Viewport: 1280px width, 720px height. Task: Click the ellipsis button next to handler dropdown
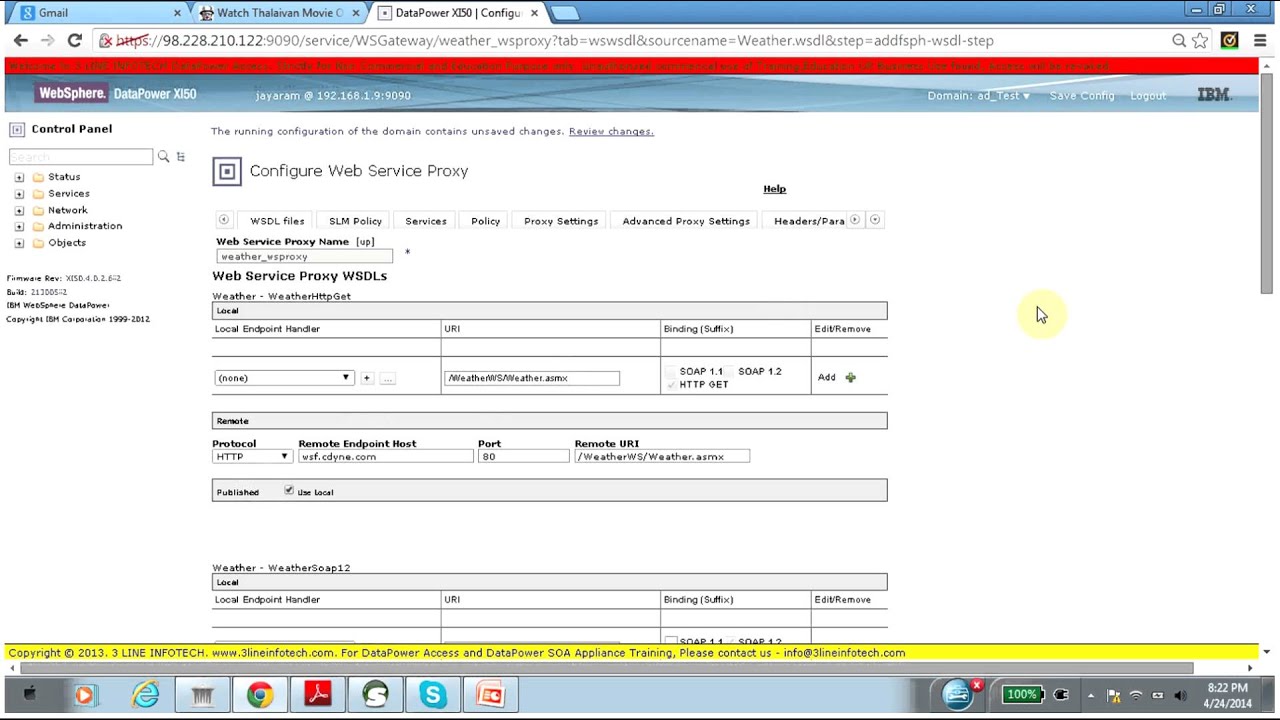point(388,378)
